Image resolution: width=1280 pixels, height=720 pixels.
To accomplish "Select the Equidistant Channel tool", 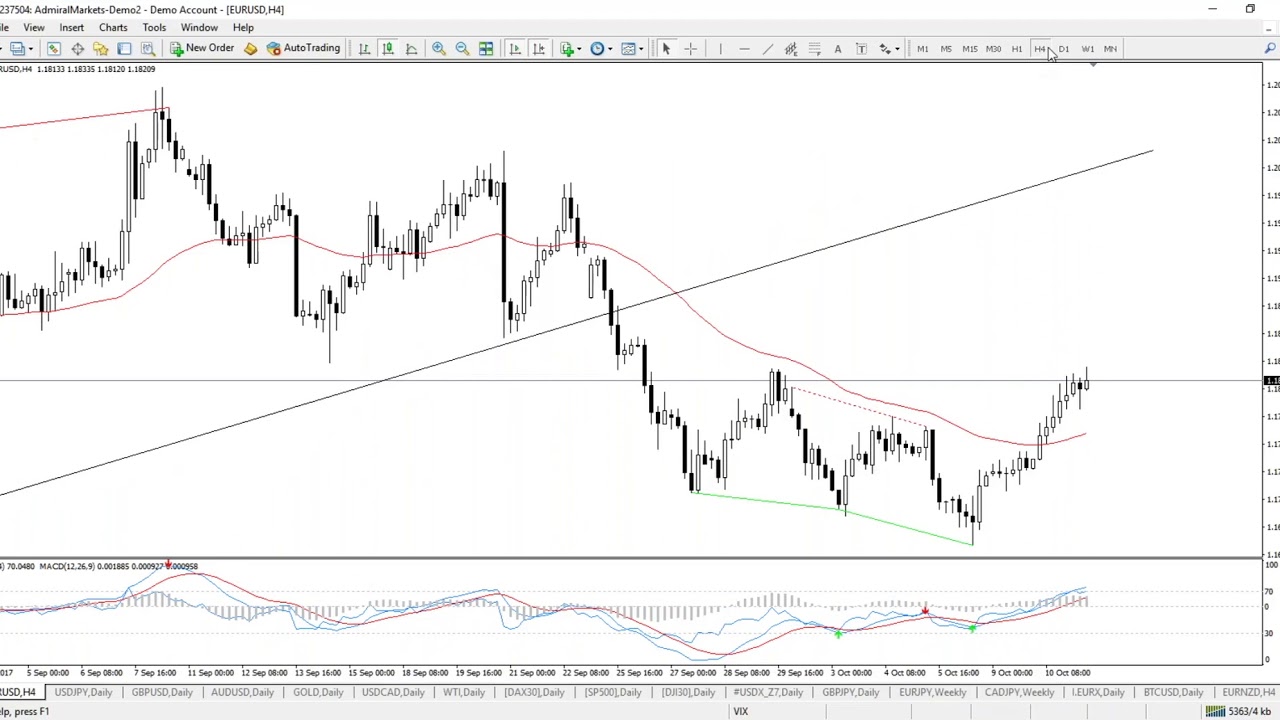I will coord(791,48).
